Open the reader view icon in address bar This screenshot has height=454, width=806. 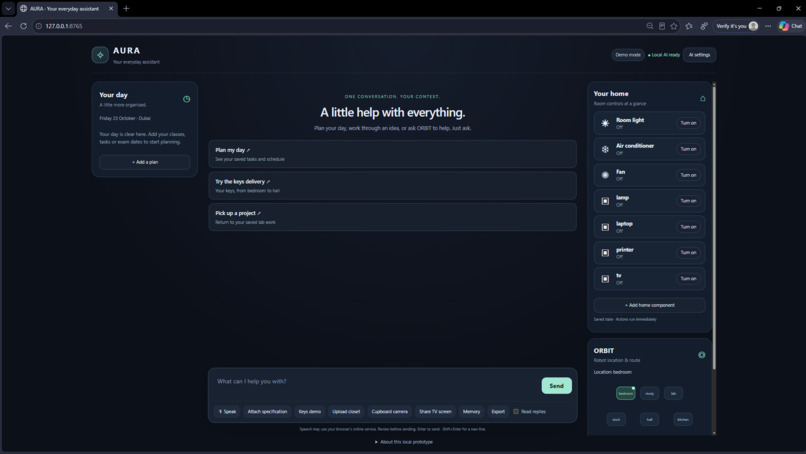[x=662, y=26]
